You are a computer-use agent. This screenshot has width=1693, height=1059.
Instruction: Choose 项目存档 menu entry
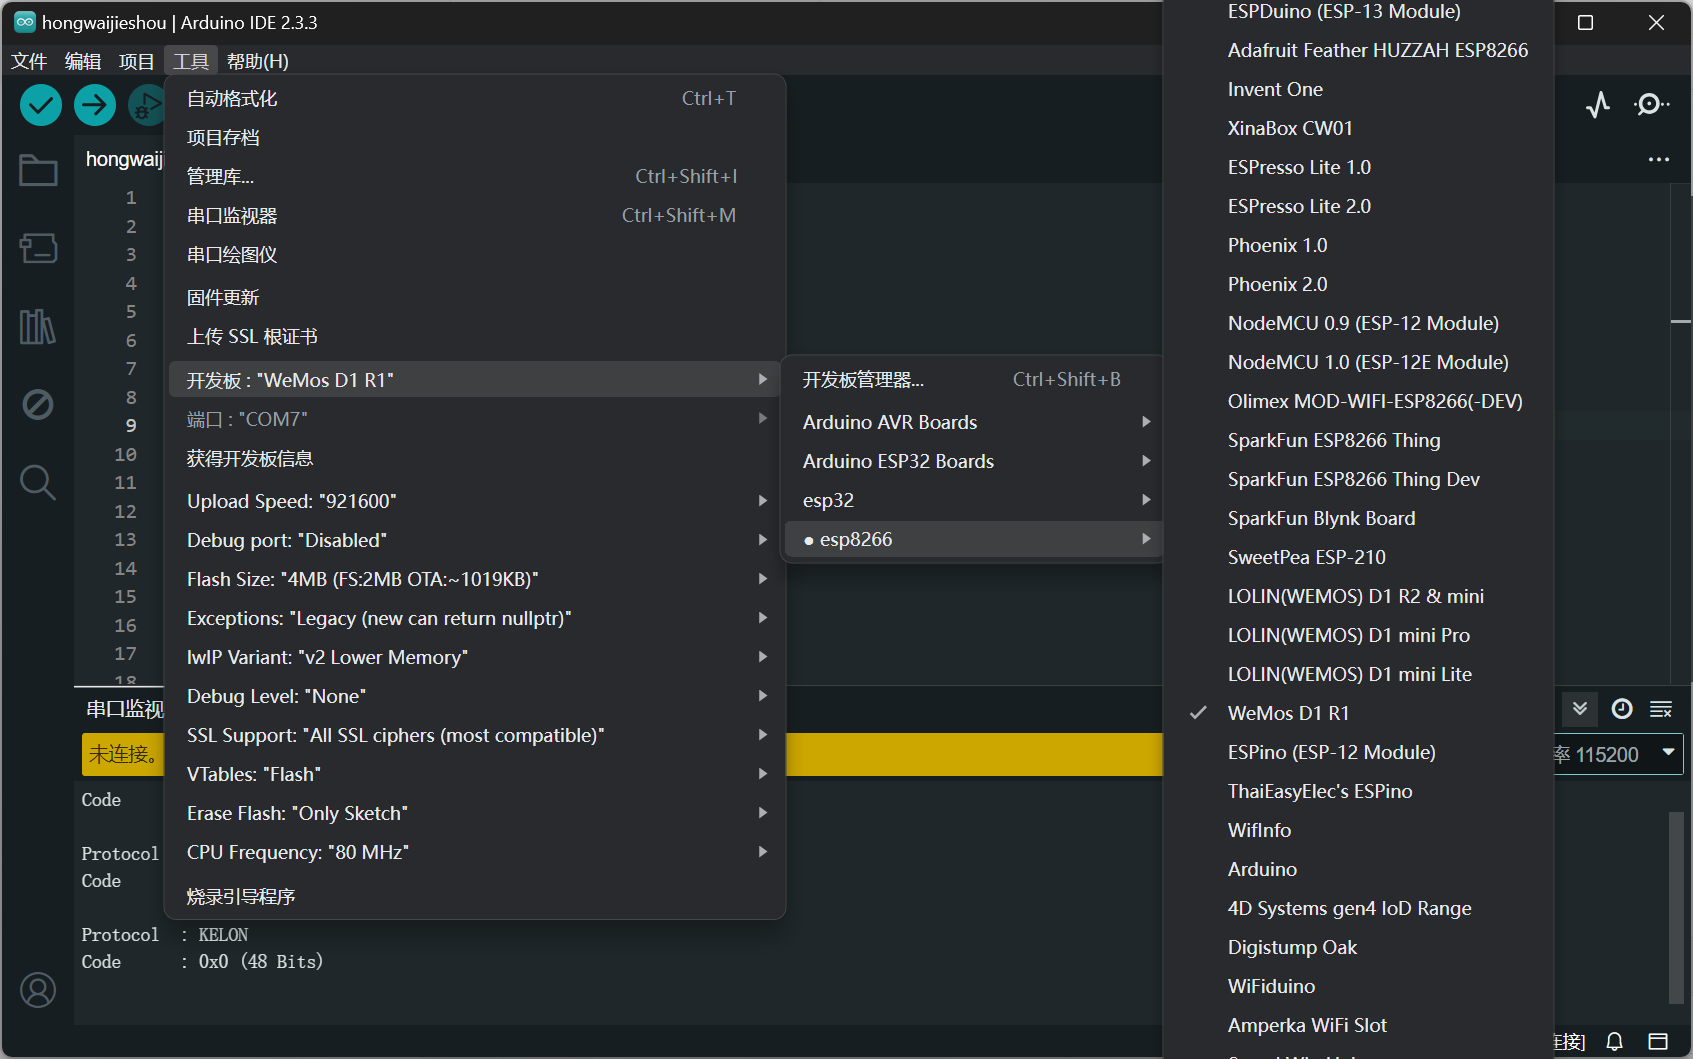tap(475, 137)
